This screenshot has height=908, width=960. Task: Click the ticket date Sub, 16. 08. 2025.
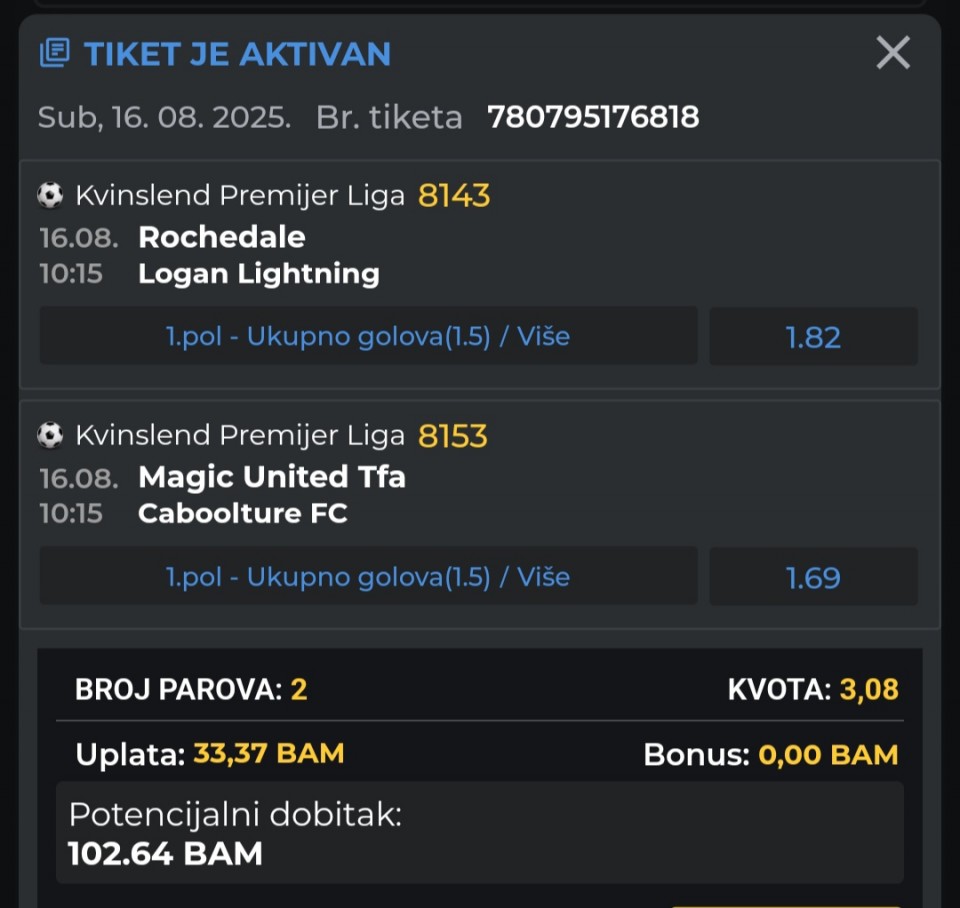pyautogui.click(x=164, y=117)
